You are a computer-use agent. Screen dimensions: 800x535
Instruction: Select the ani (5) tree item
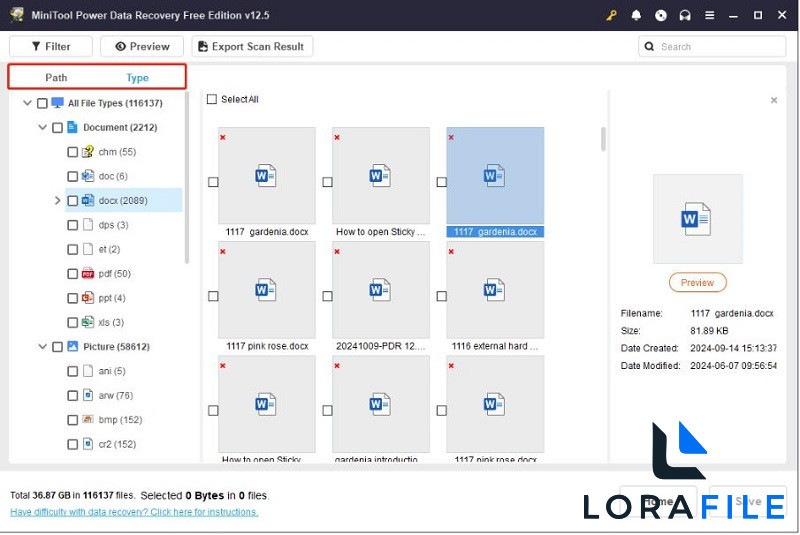(112, 371)
